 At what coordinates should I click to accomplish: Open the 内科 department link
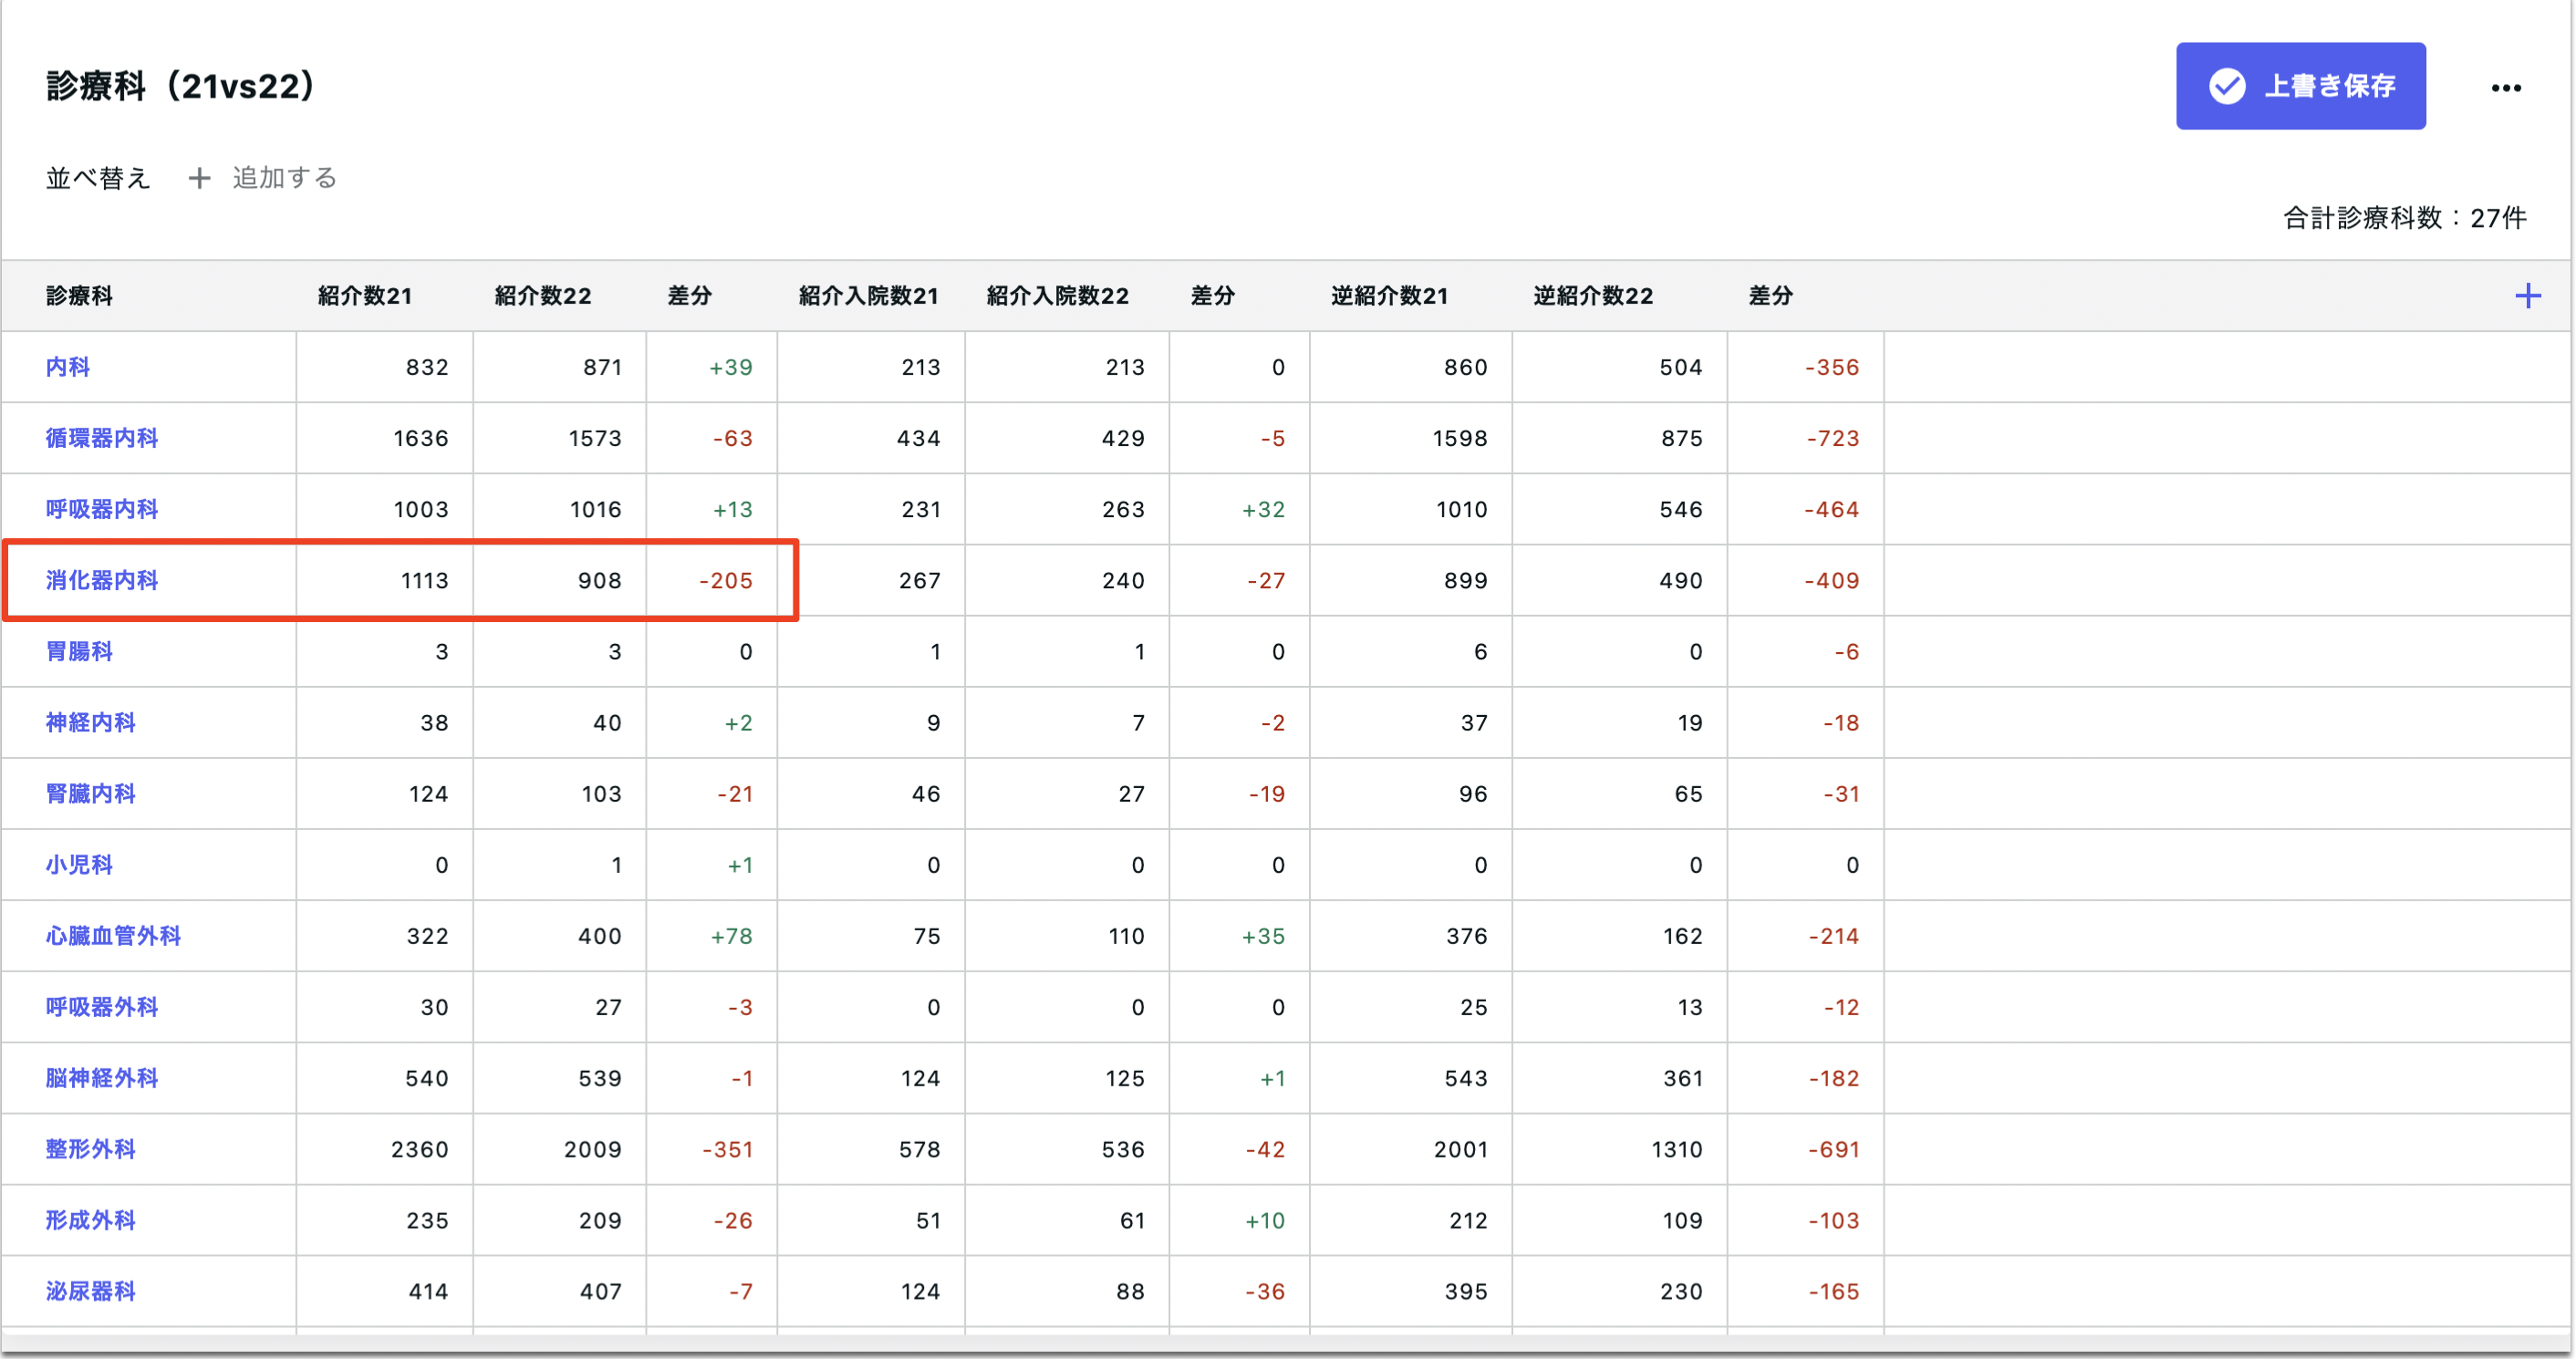(x=68, y=367)
